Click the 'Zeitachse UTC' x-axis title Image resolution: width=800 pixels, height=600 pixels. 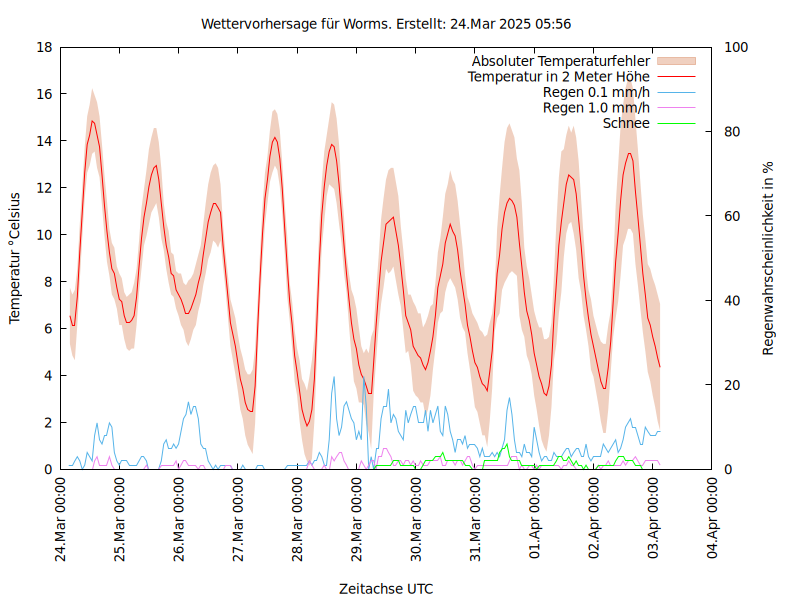click(386, 588)
